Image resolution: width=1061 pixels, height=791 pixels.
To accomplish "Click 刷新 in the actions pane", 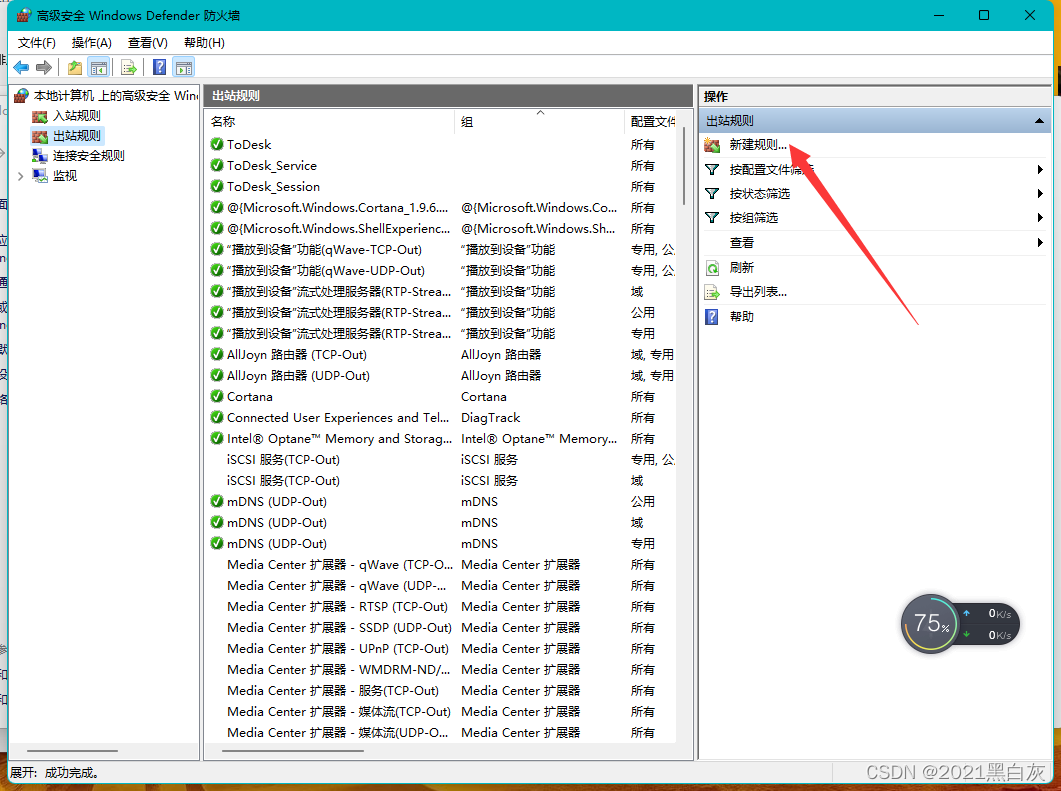I will (742, 268).
